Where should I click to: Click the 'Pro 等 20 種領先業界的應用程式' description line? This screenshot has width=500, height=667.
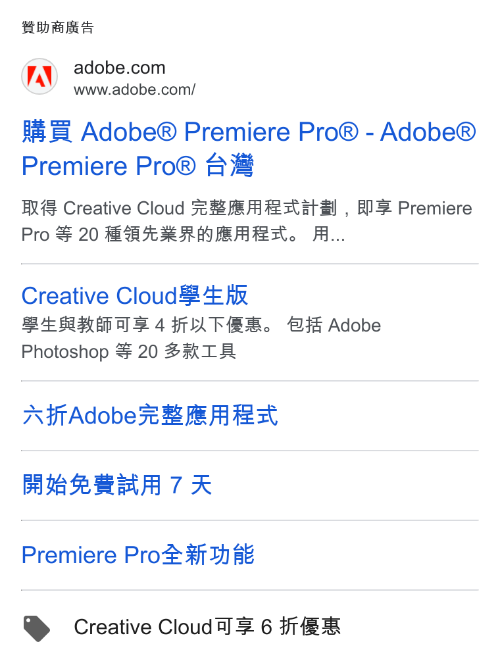click(x=160, y=234)
